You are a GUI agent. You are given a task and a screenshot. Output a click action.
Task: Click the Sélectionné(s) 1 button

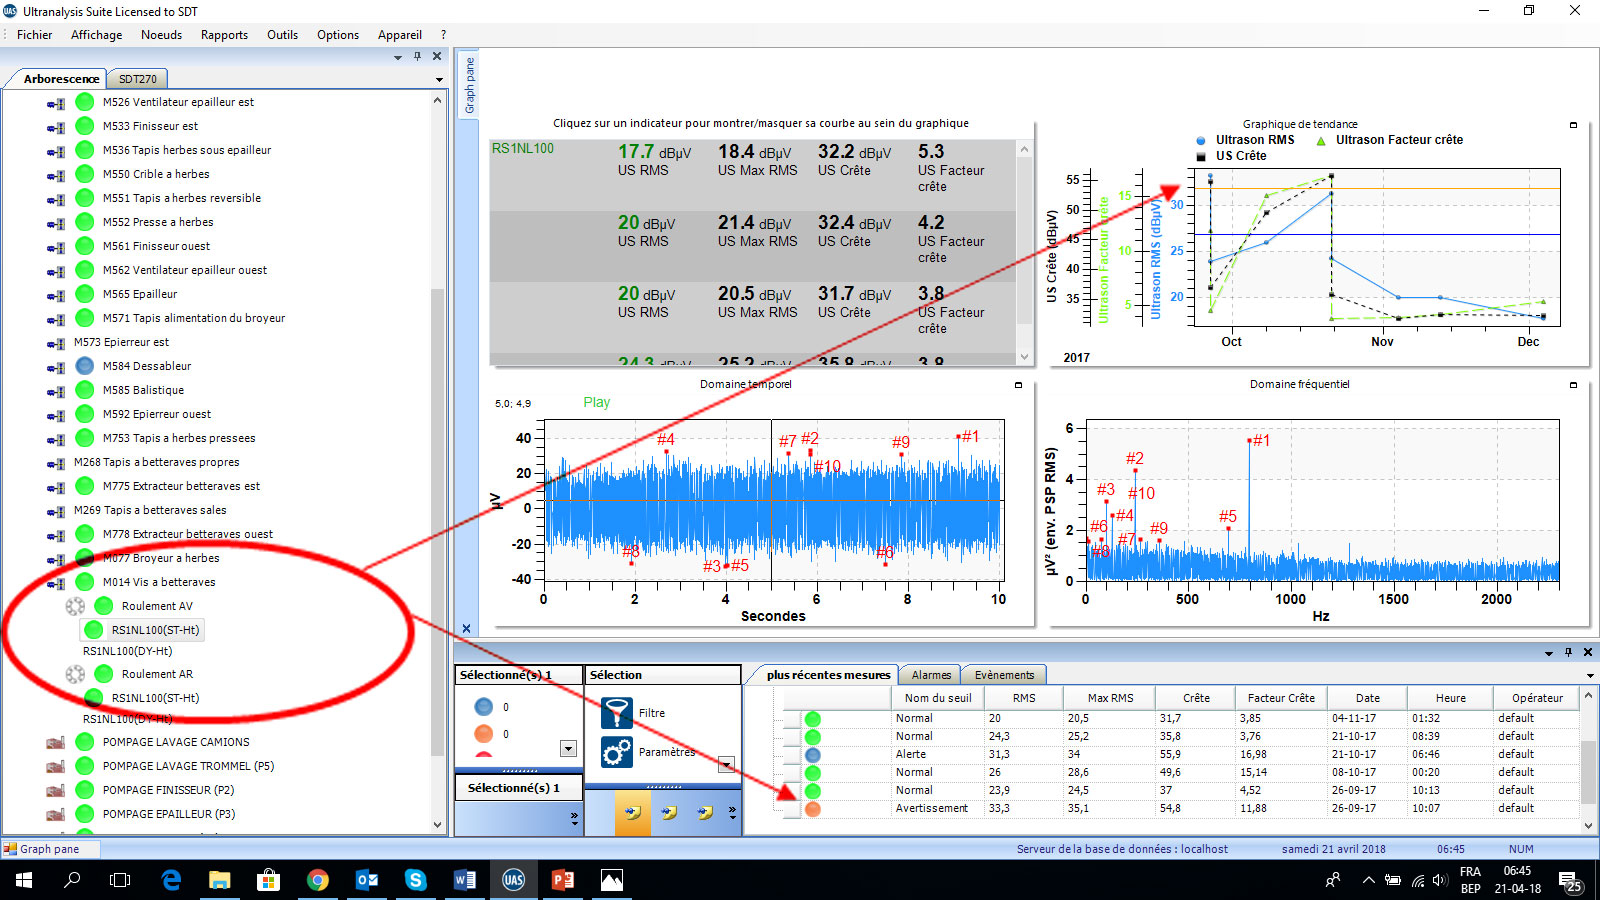(x=518, y=788)
